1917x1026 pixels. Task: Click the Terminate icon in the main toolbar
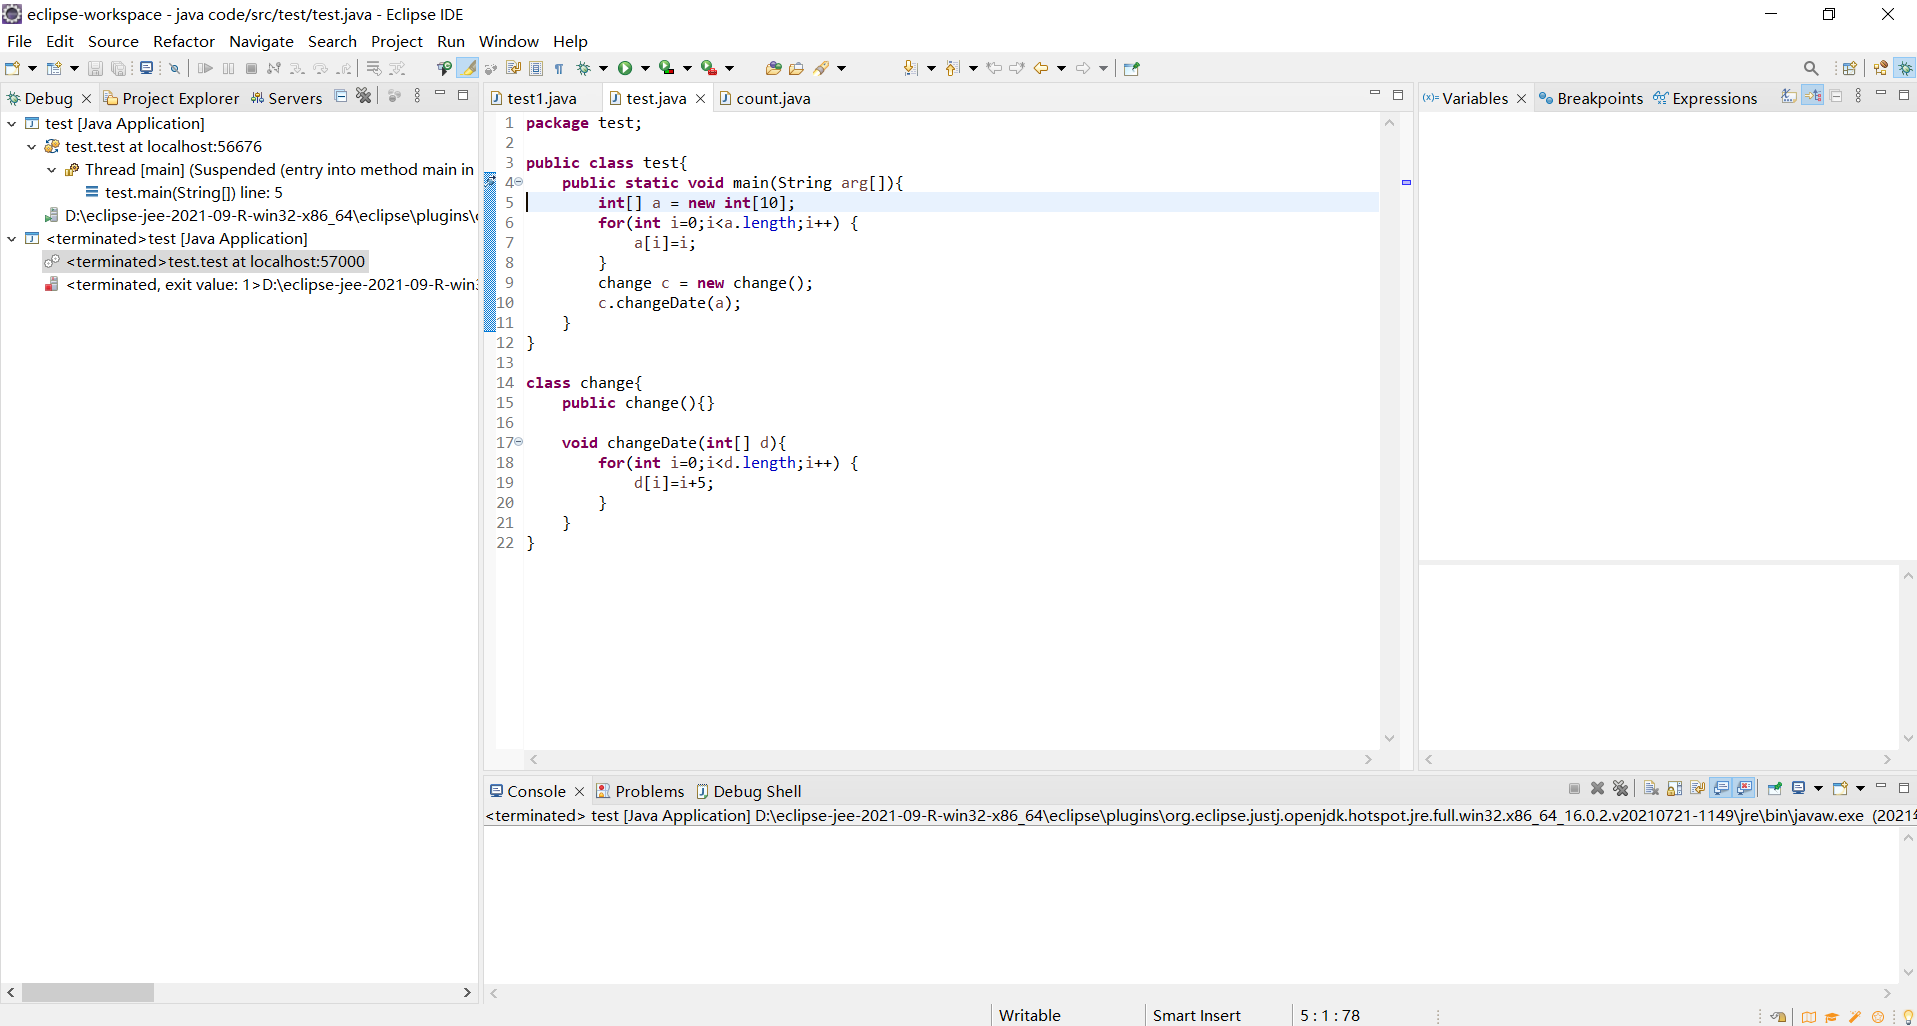pyautogui.click(x=251, y=68)
